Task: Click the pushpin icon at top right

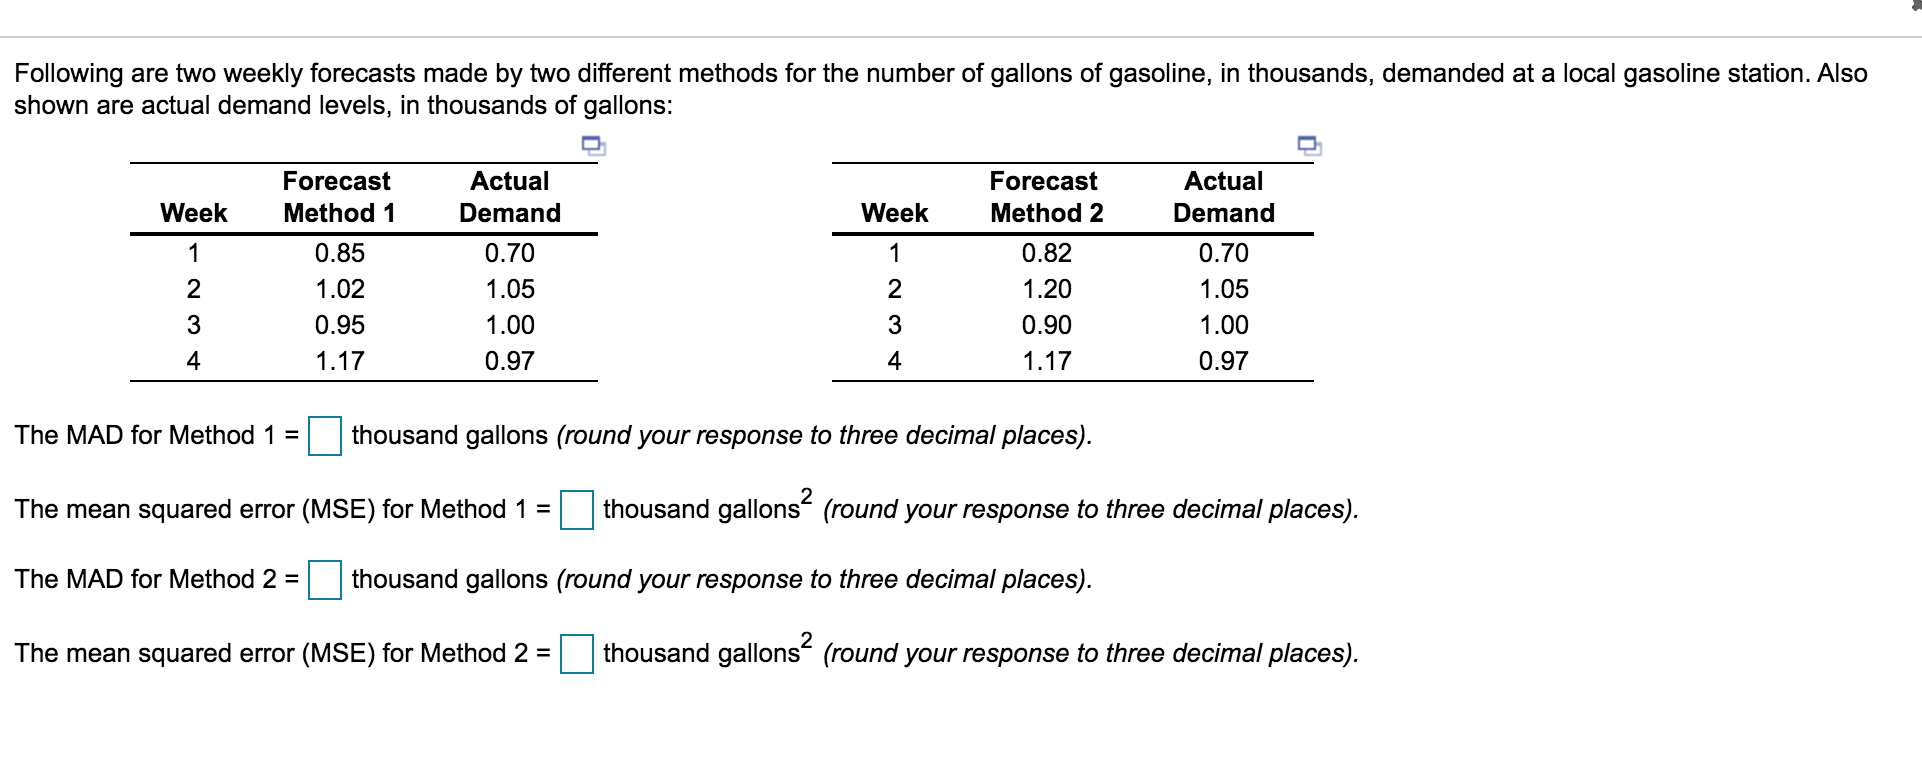Action: coord(1915,6)
